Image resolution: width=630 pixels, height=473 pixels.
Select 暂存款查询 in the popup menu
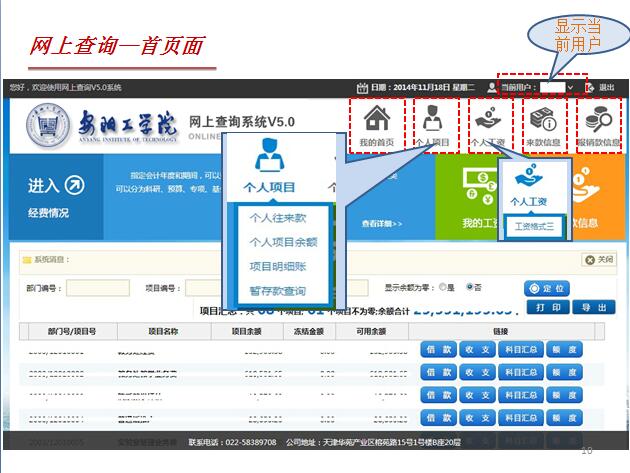[277, 291]
